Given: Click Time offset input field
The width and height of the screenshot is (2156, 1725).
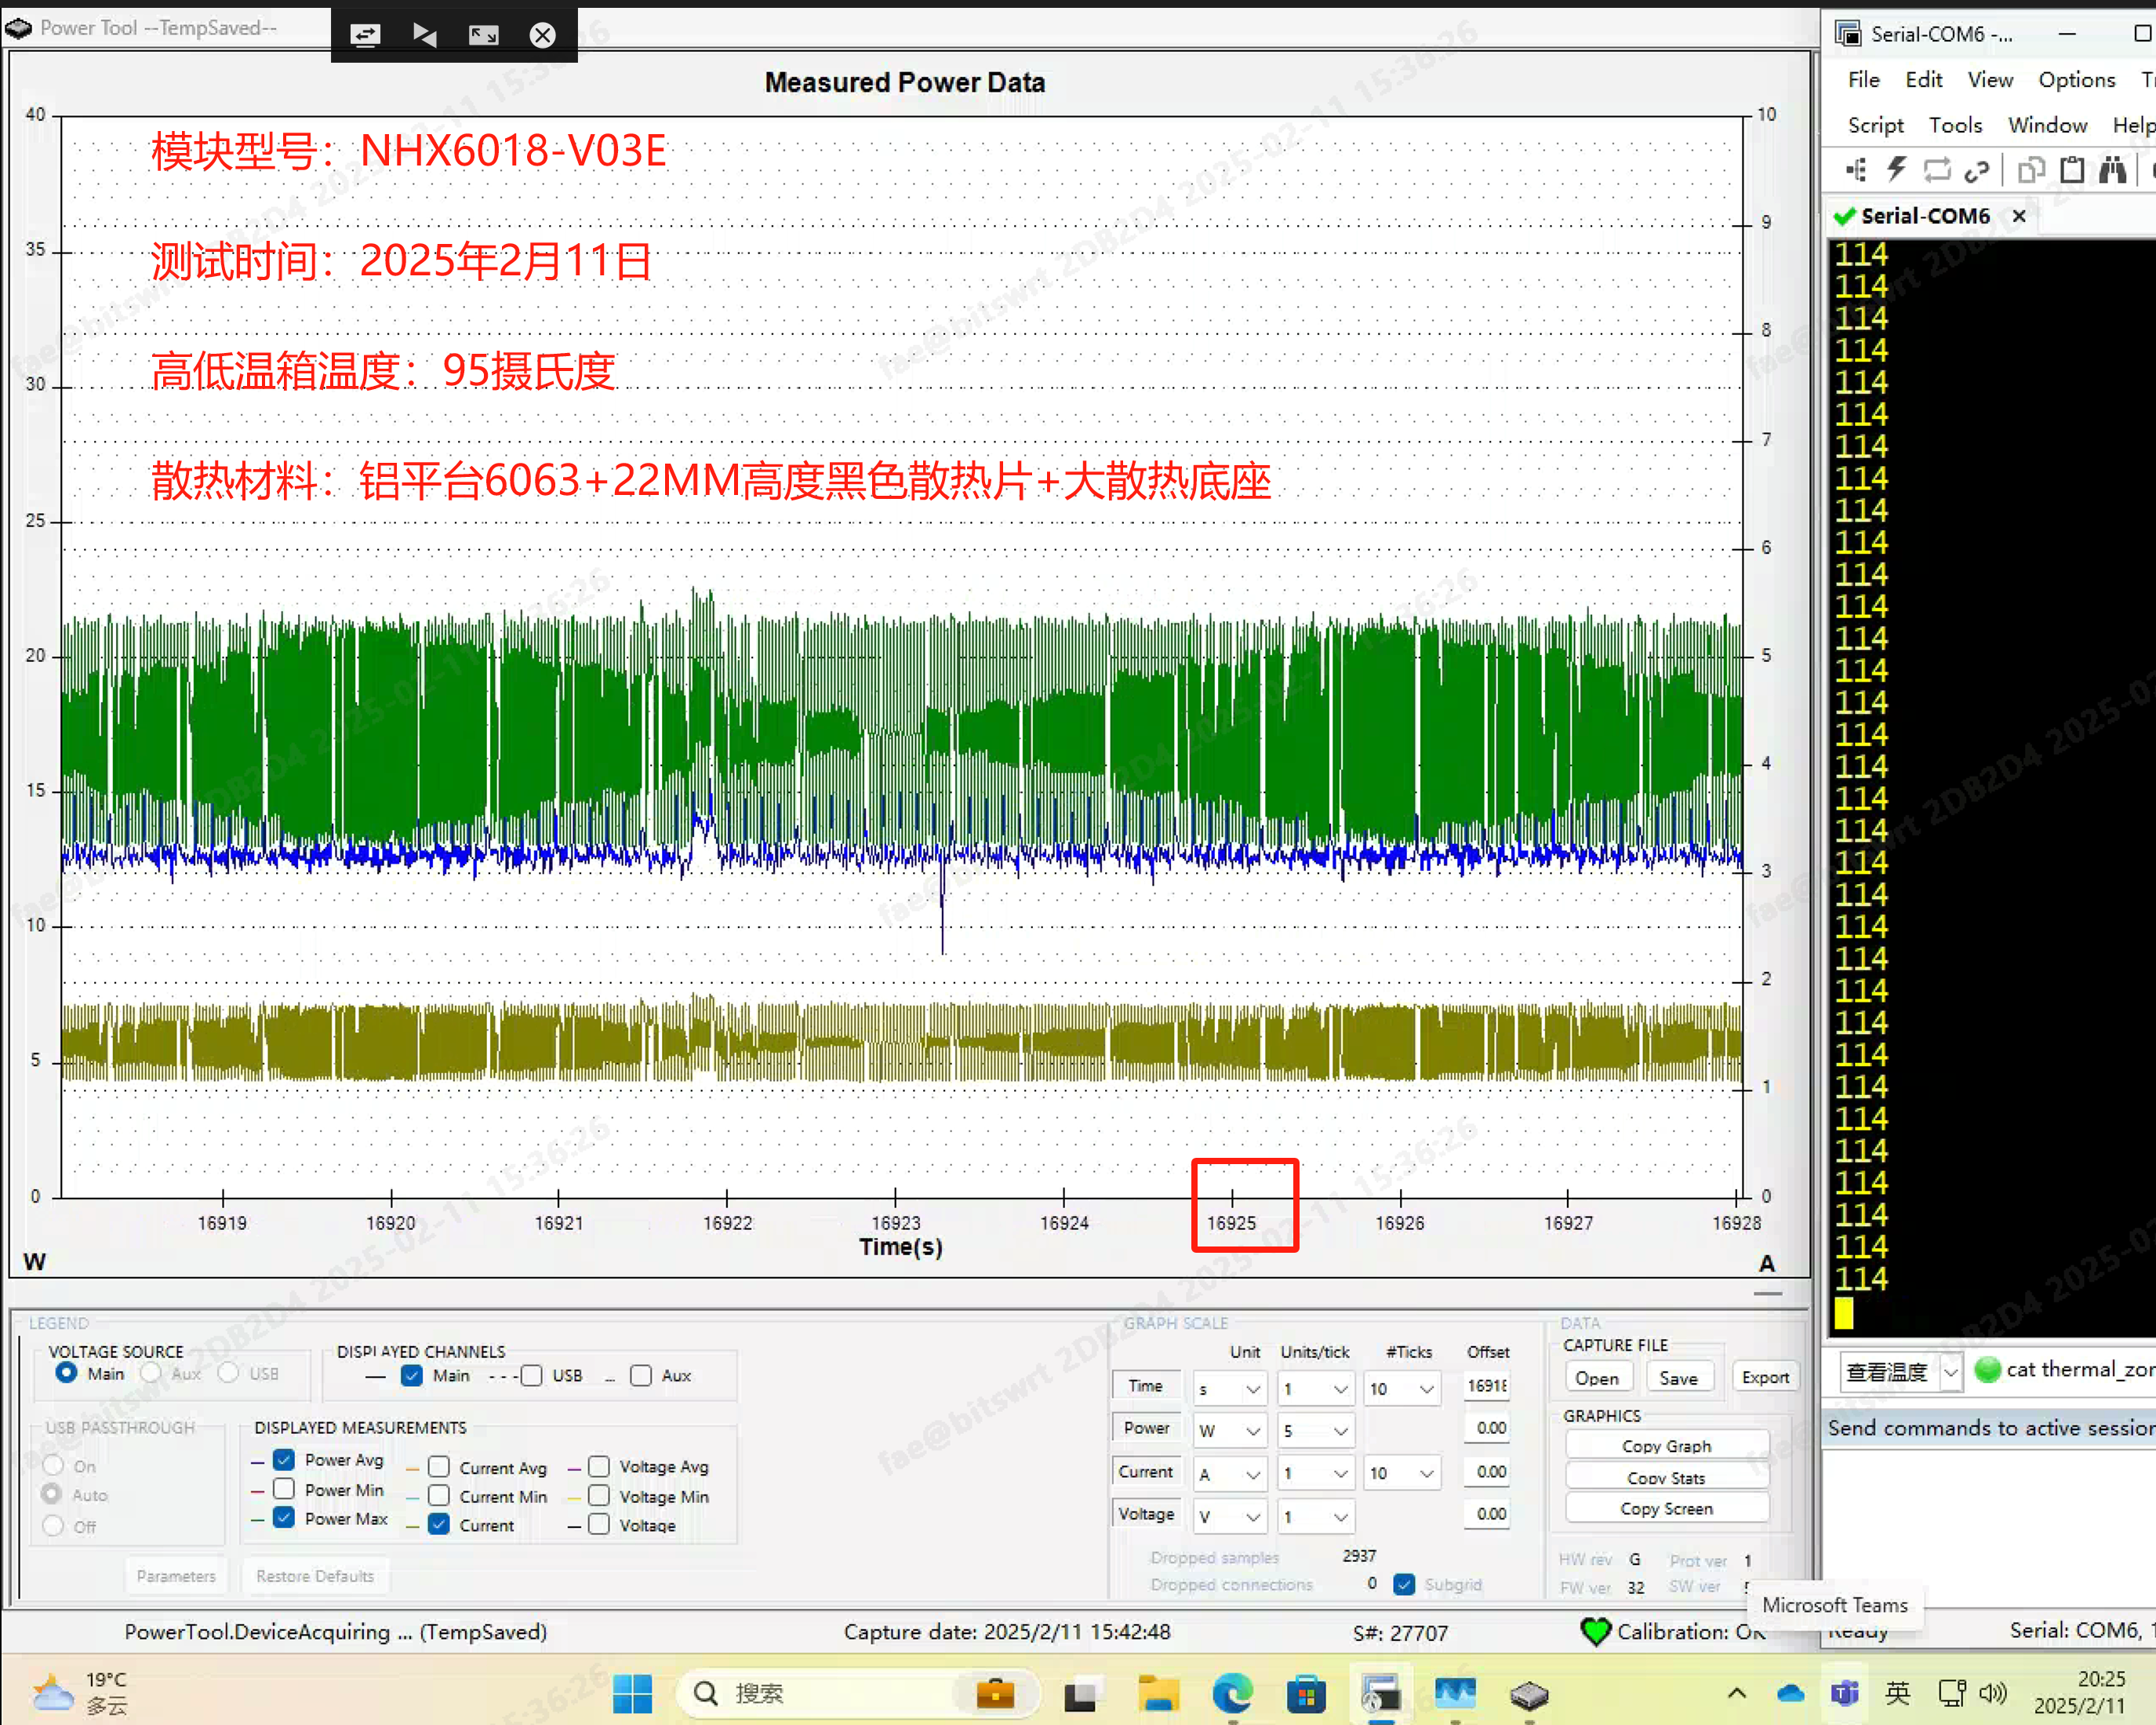Looking at the screenshot, I should point(1487,1386).
